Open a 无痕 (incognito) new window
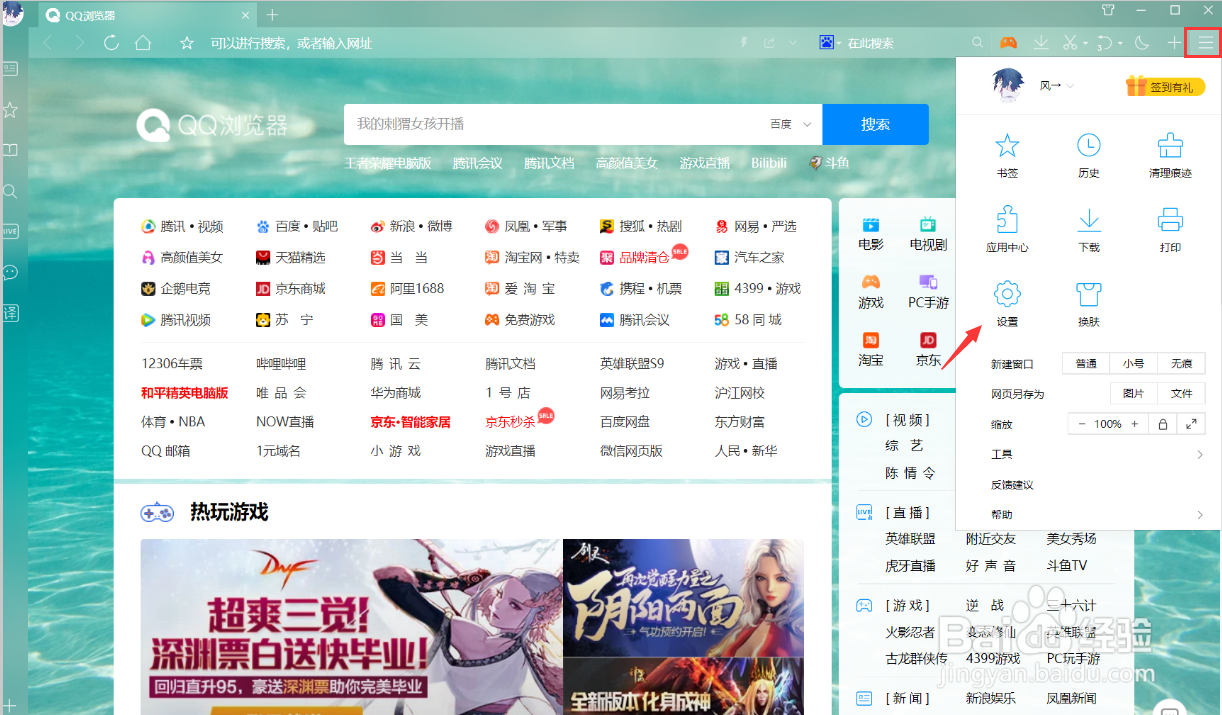Screen dimensions: 1222x715 (1181, 364)
